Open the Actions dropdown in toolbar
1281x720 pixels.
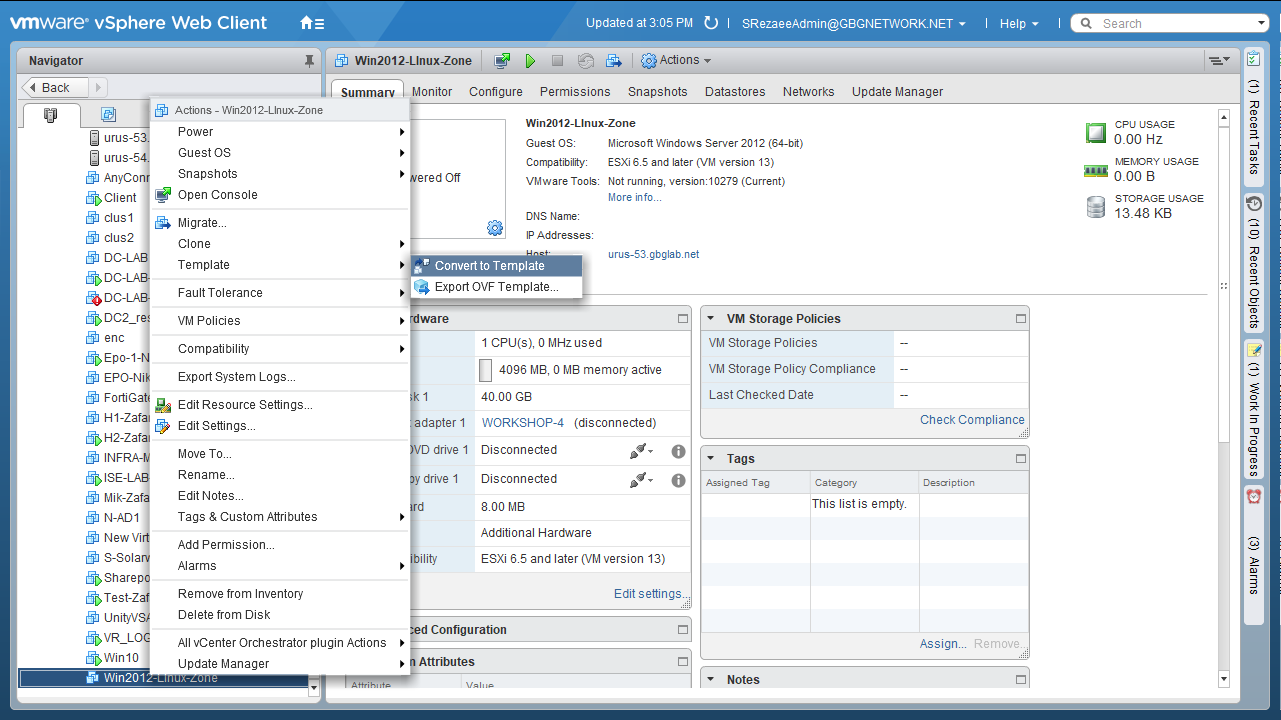click(676, 61)
